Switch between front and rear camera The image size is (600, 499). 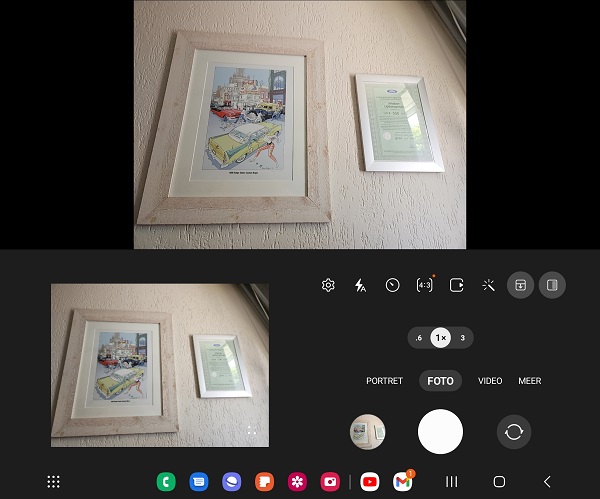click(x=514, y=432)
